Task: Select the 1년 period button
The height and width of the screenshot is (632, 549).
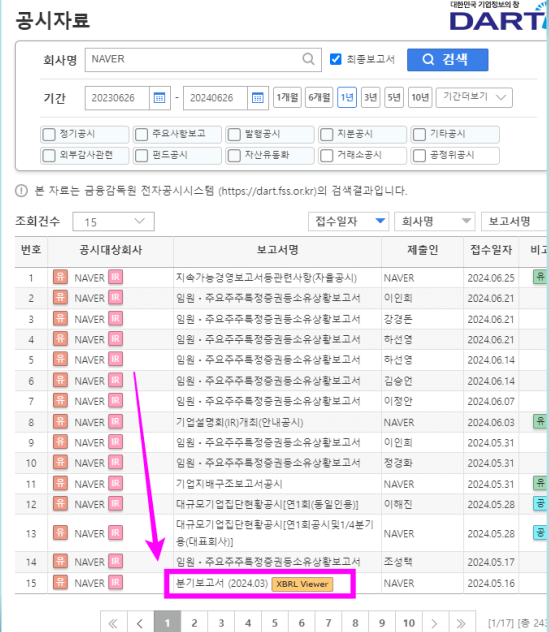Action: tap(347, 98)
